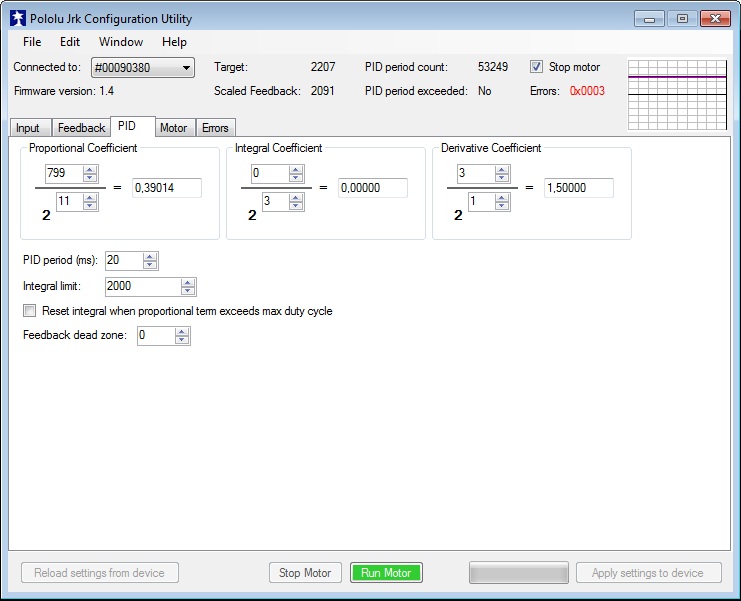Decrease the integral limit value
Viewport: 741px width, 601px height.
pyautogui.click(x=188, y=291)
